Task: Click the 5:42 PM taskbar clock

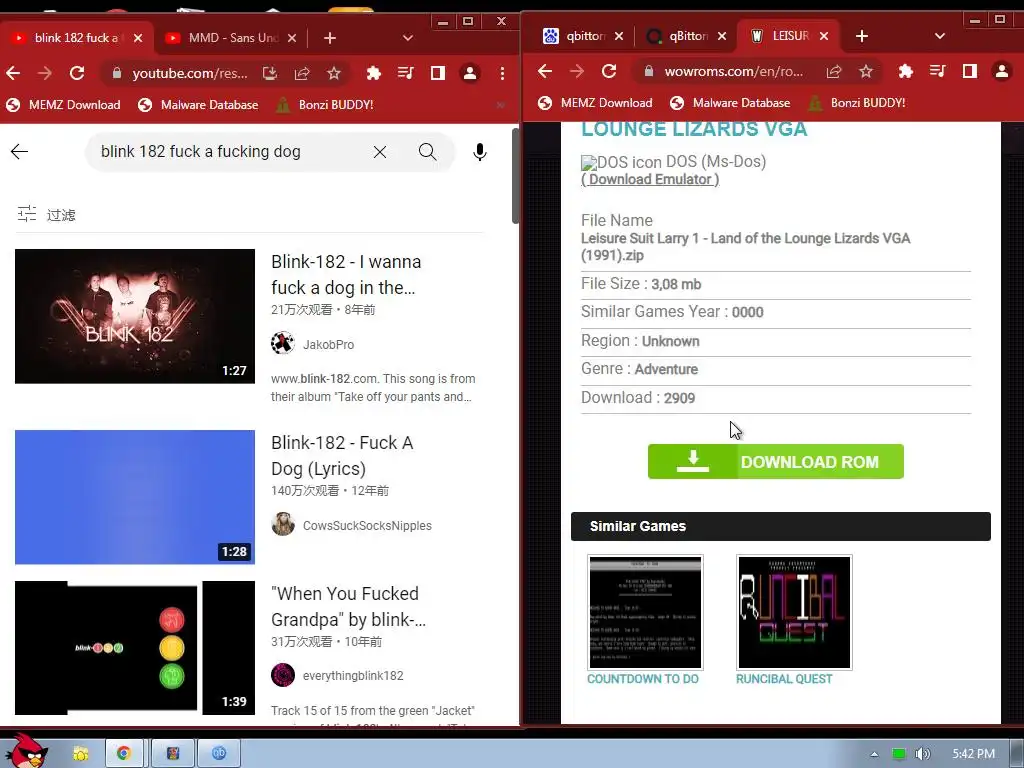Action: point(973,754)
